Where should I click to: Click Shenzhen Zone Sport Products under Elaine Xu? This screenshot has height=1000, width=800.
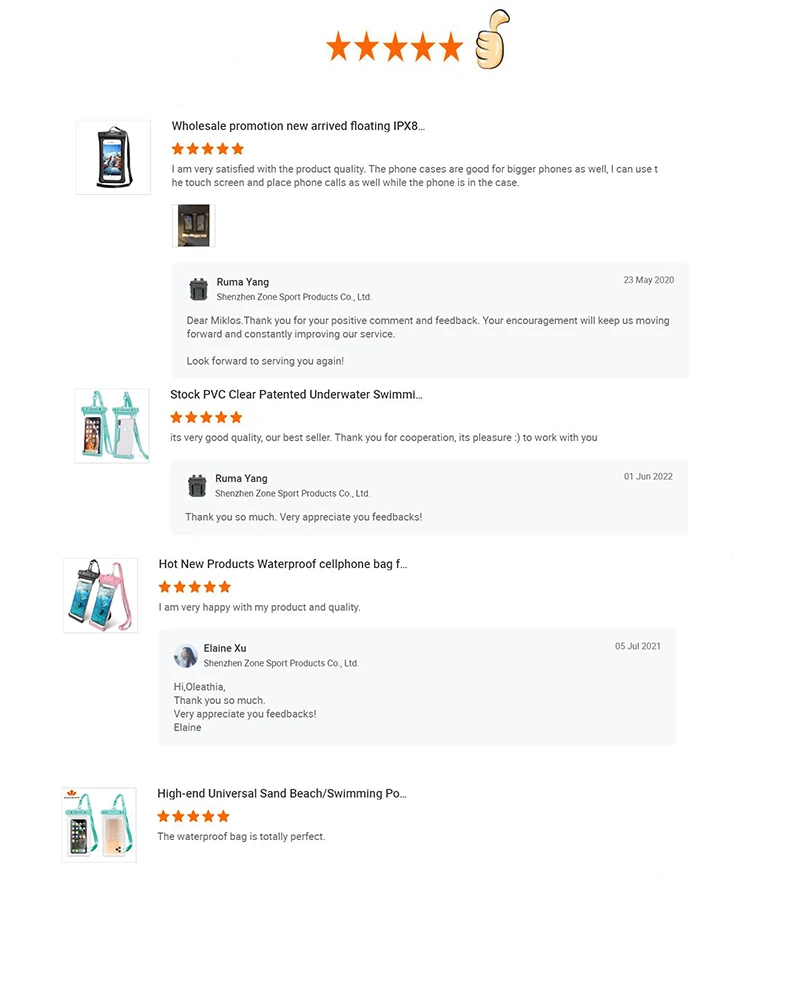tap(281, 663)
